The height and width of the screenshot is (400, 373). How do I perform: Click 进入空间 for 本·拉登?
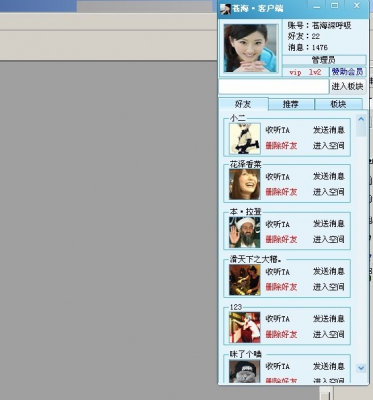pos(328,239)
